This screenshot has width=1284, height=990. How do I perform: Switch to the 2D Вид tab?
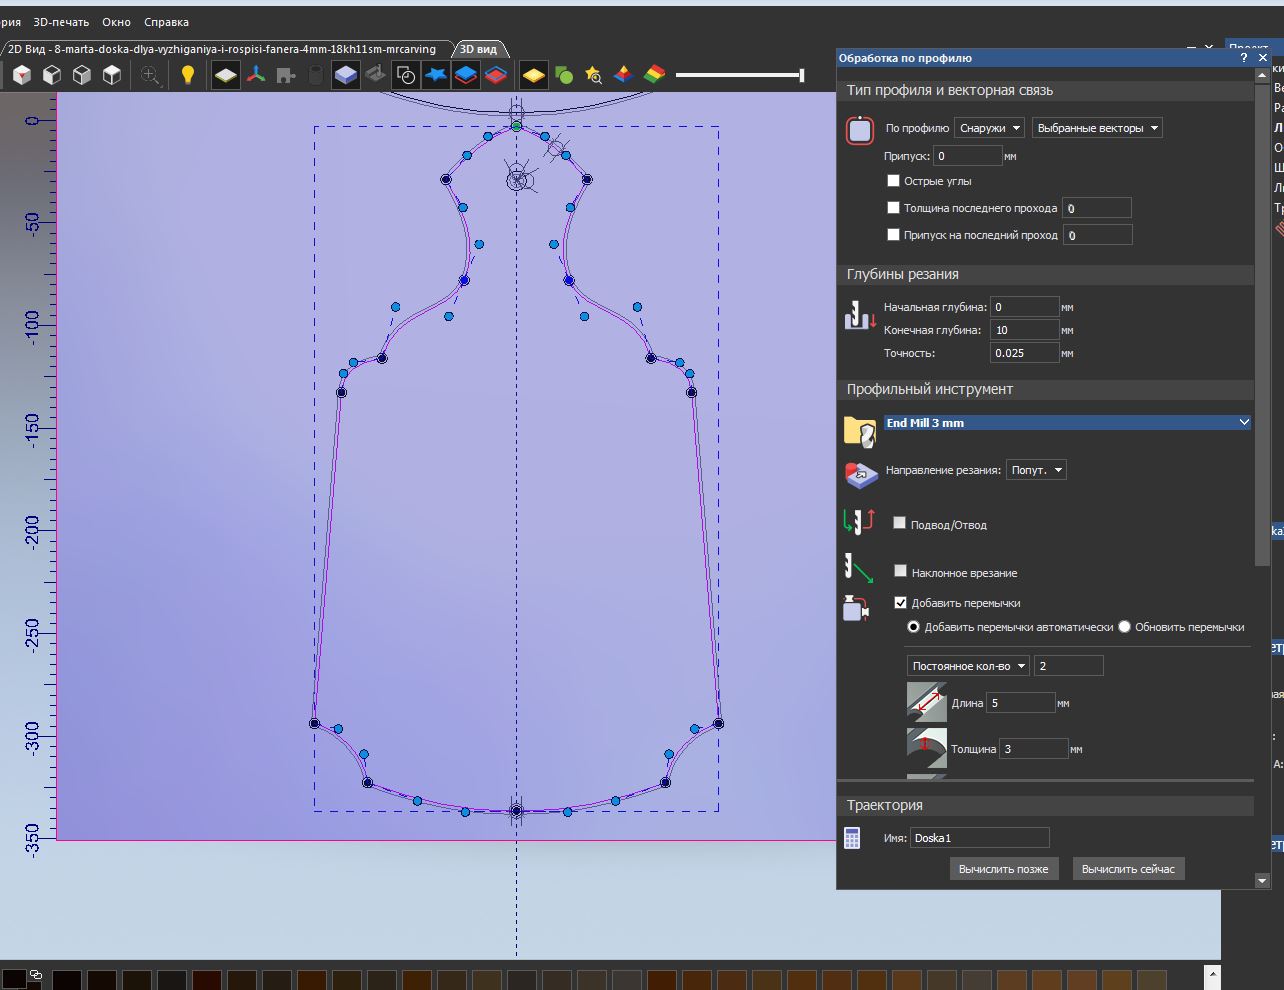click(222, 49)
